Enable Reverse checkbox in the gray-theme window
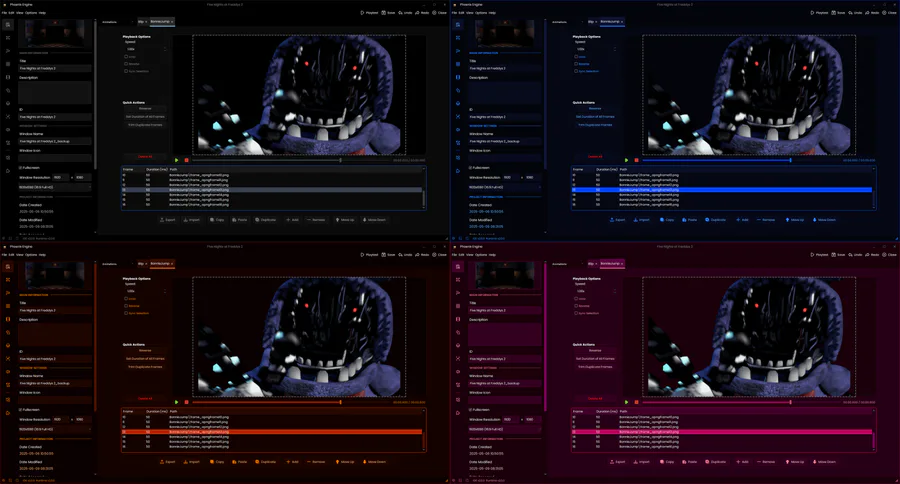This screenshot has height=484, width=900. (126, 64)
